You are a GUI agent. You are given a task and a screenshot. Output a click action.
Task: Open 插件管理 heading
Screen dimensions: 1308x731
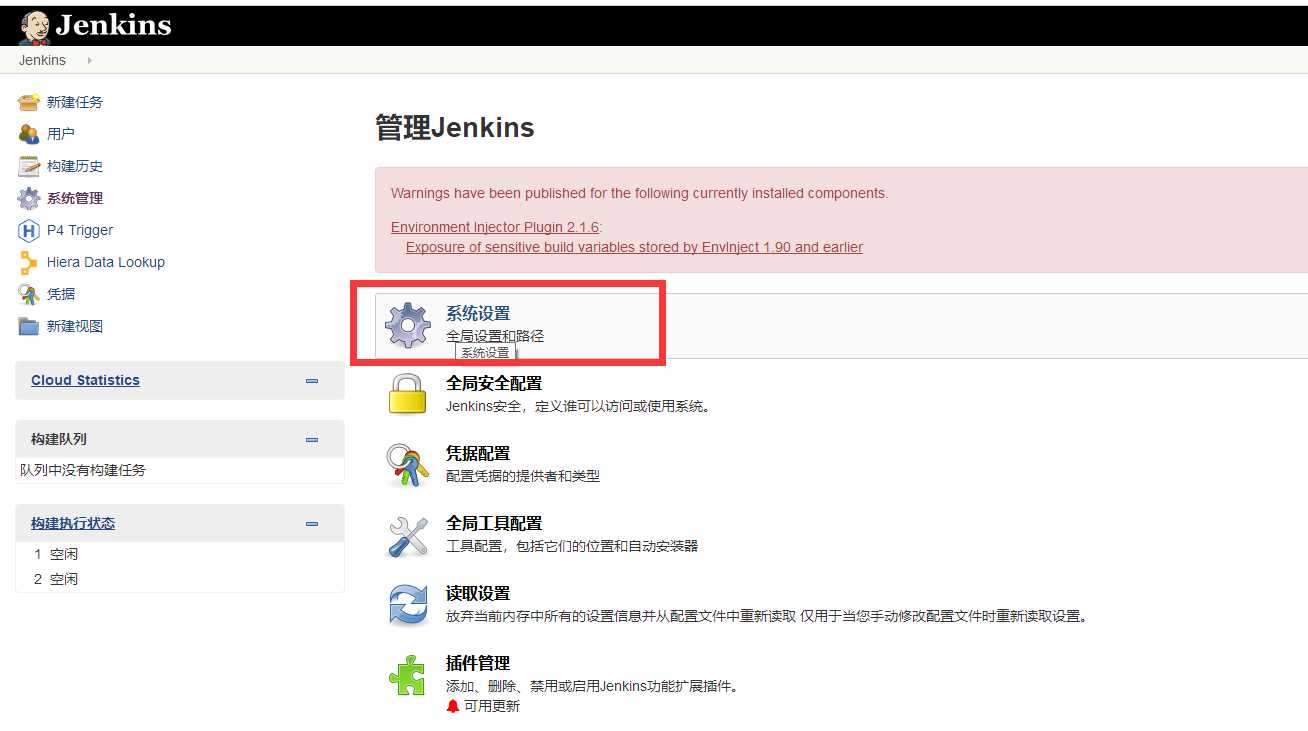[x=478, y=663]
